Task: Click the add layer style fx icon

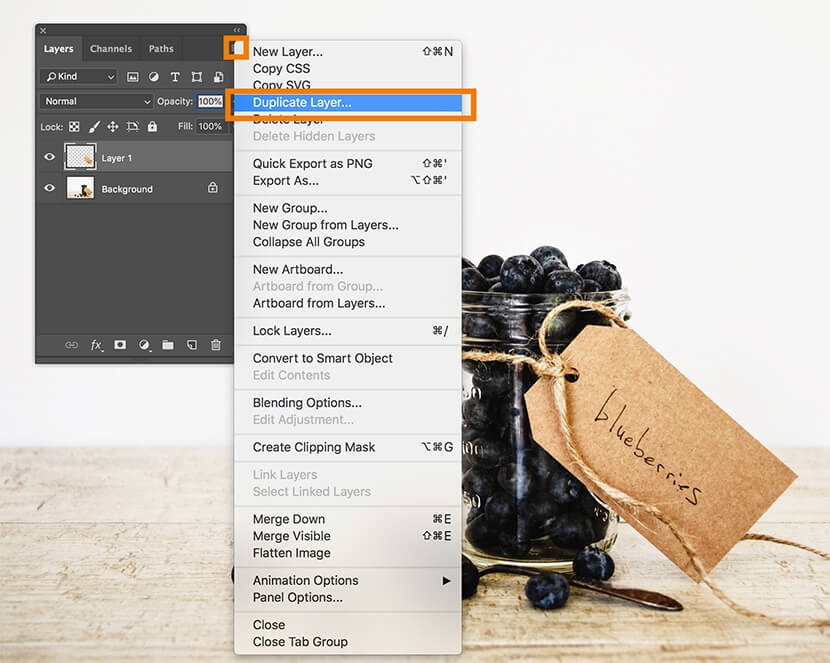Action: pos(97,345)
